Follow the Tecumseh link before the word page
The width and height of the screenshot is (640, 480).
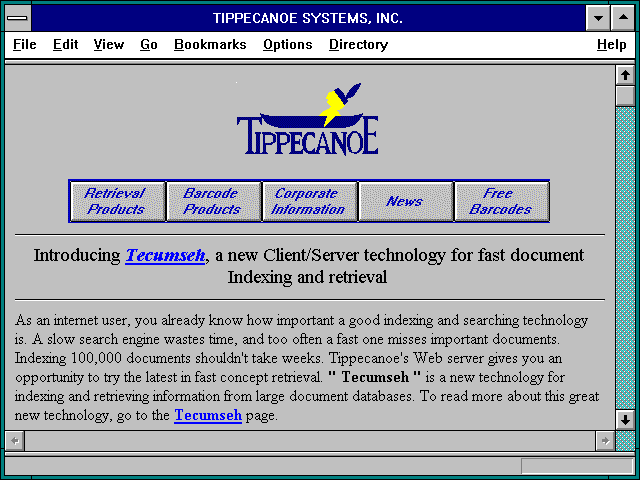(x=208, y=415)
